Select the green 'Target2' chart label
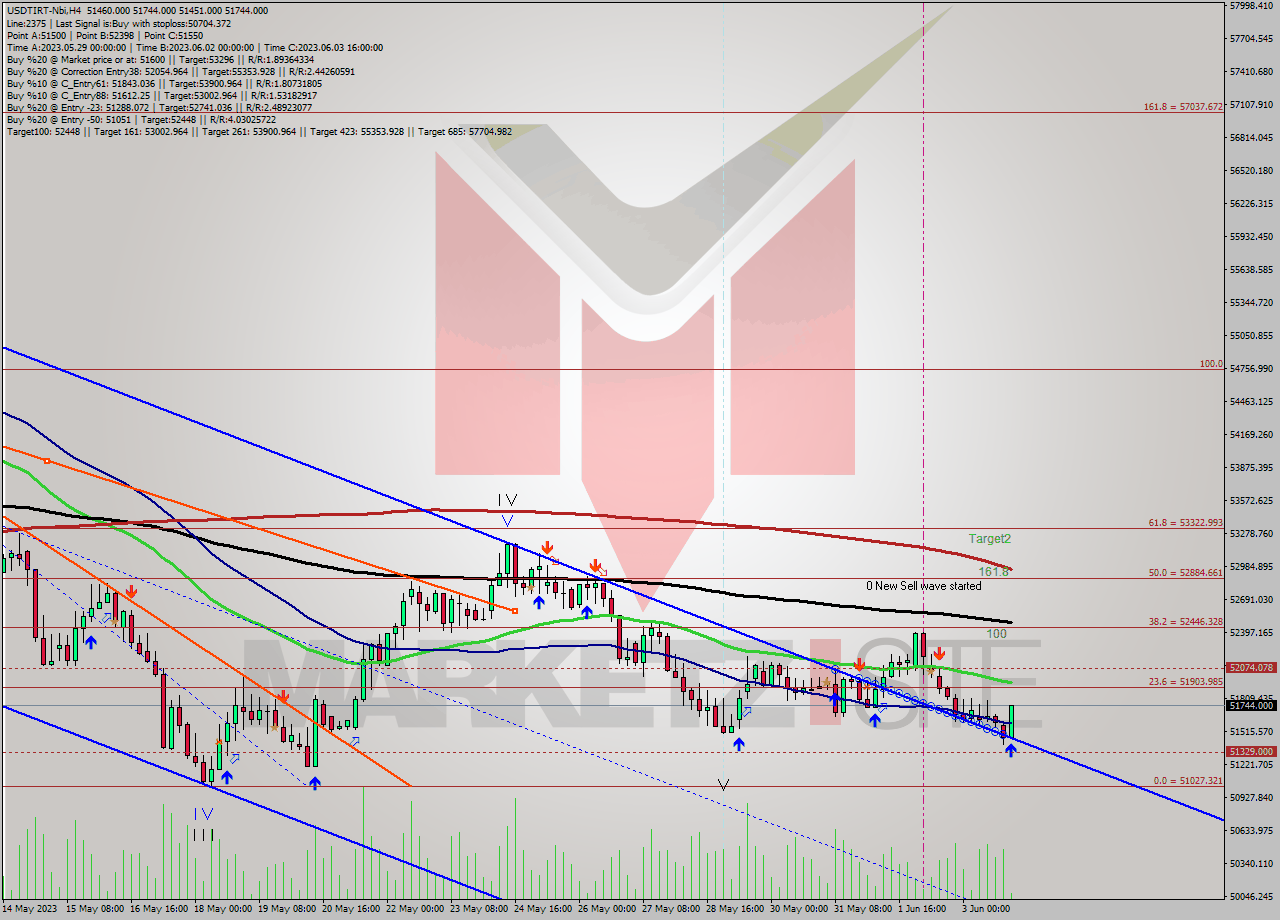The width and height of the screenshot is (1280, 920). coord(989,539)
